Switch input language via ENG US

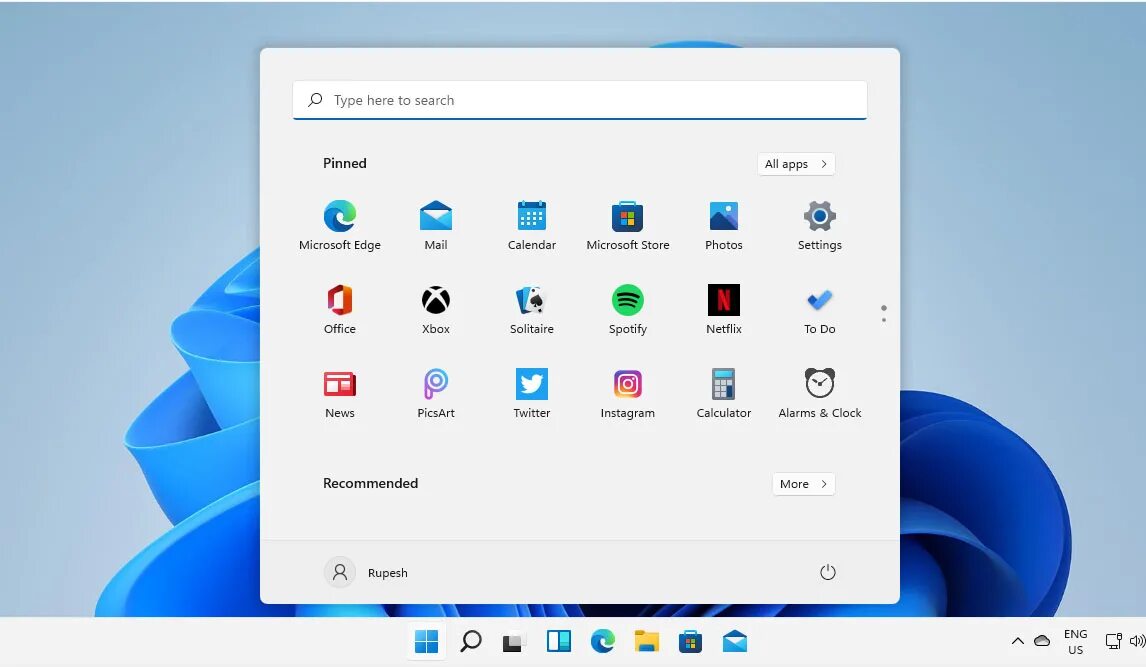tap(1075, 641)
